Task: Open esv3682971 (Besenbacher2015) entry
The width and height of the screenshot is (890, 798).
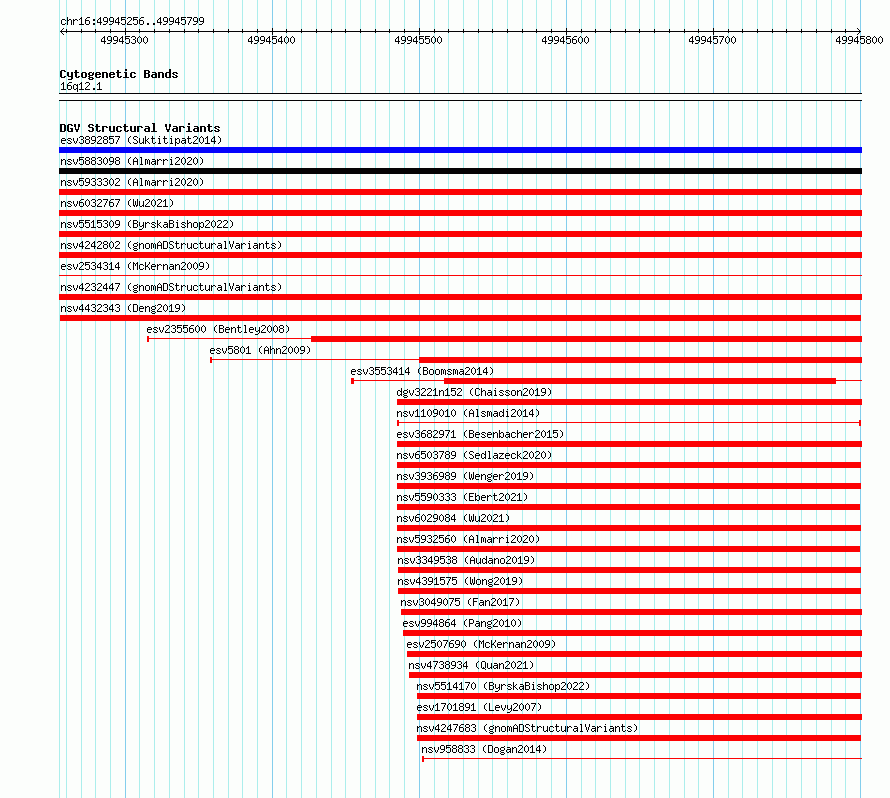Action: coord(480,434)
